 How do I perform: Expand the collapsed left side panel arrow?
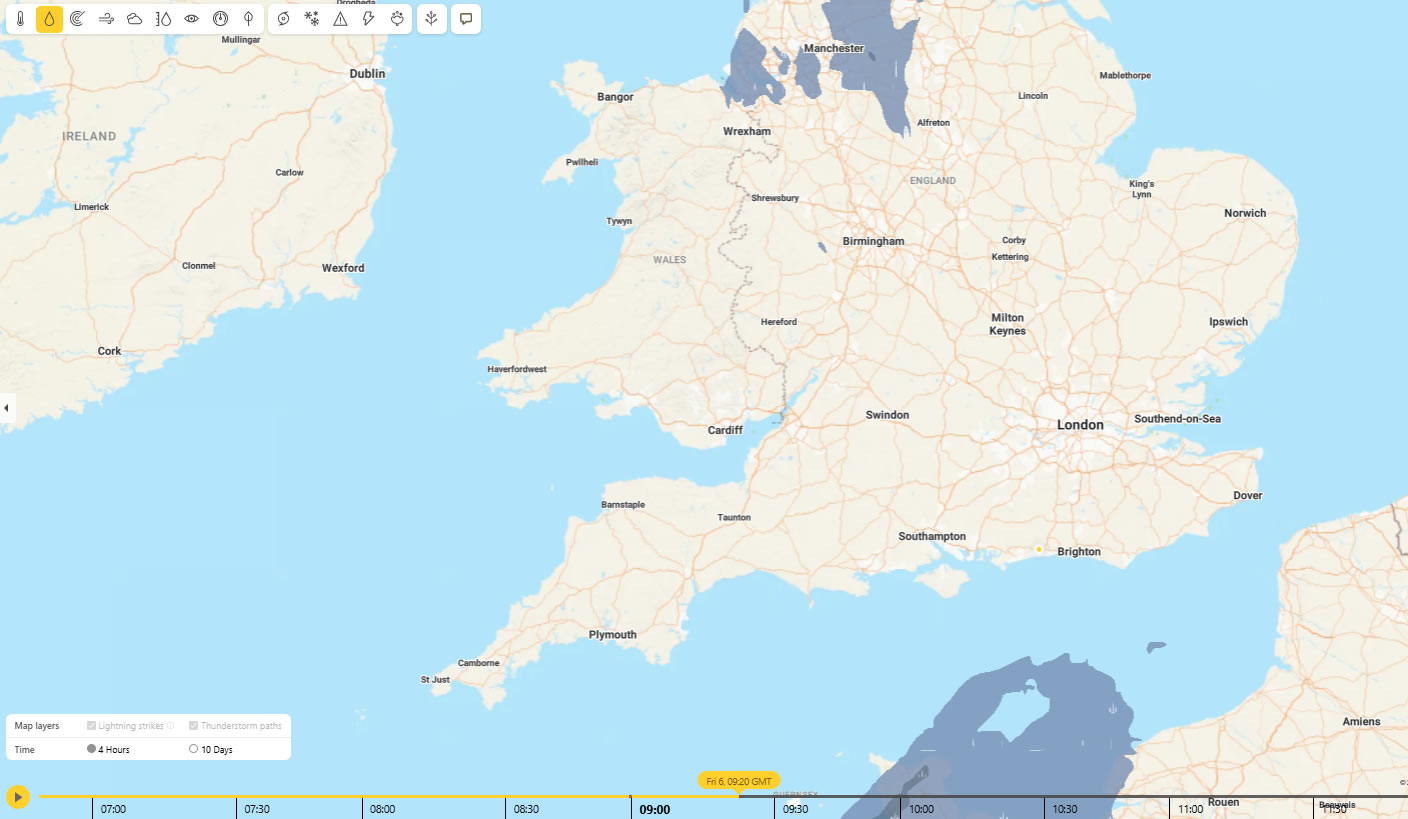coord(6,408)
